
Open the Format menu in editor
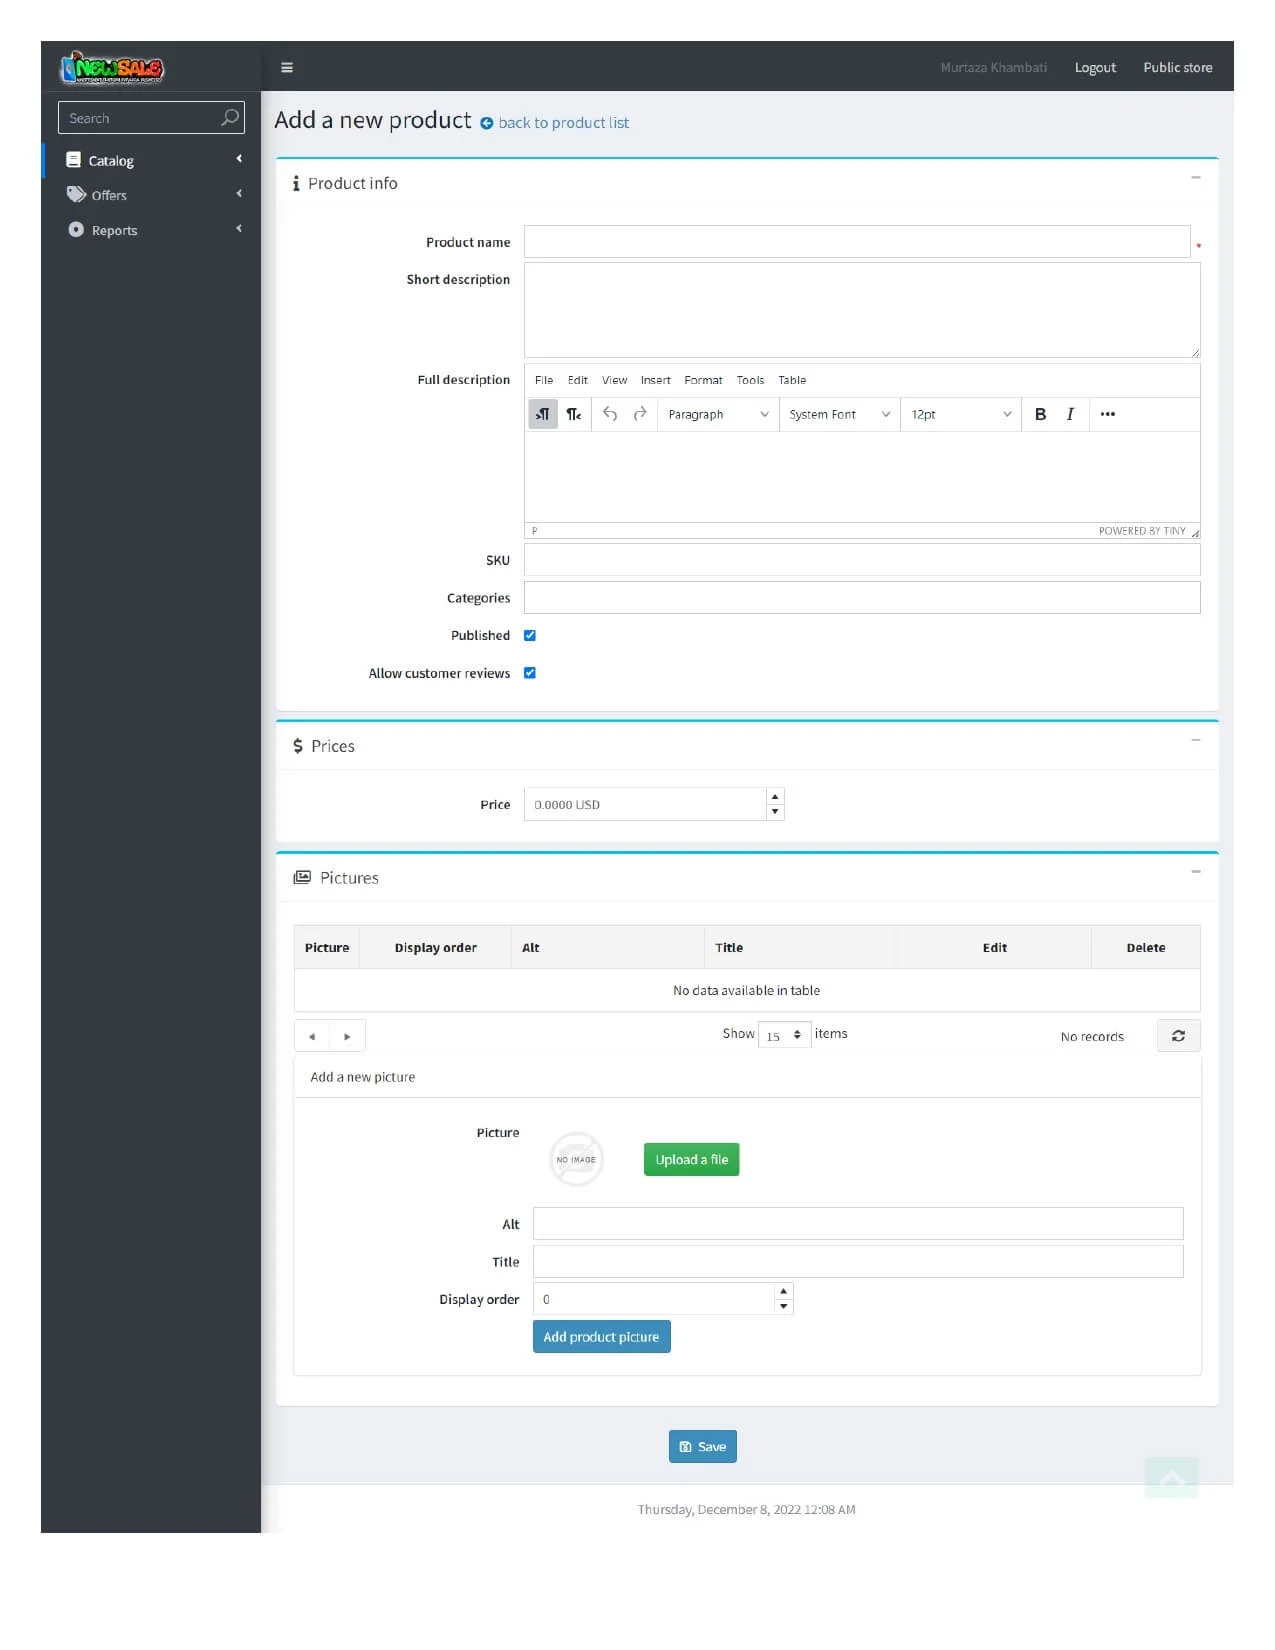coord(703,380)
